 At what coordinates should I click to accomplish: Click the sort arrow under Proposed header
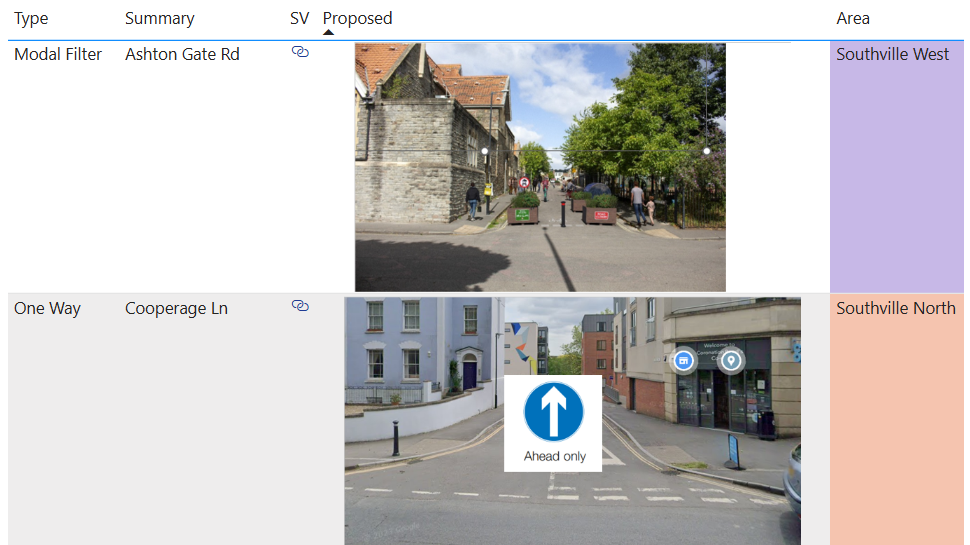tap(328, 32)
